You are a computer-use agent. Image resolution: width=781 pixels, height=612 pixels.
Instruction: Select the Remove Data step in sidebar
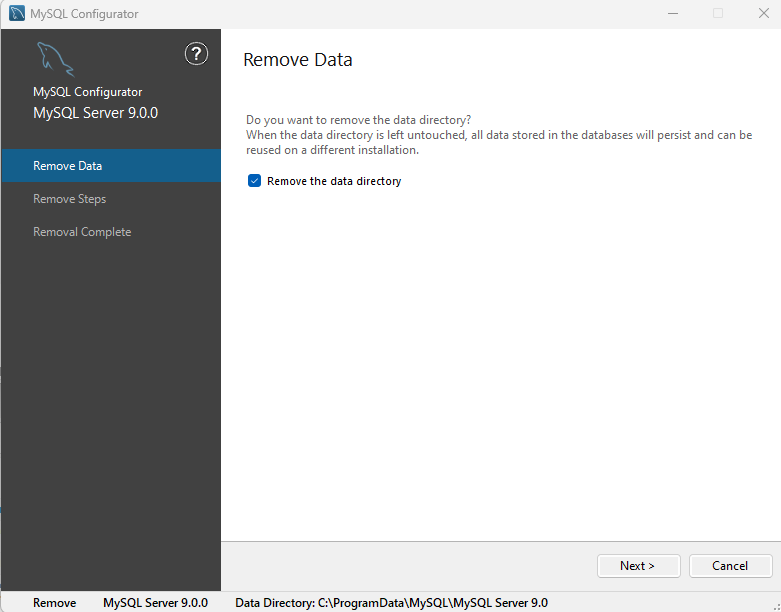[111, 166]
